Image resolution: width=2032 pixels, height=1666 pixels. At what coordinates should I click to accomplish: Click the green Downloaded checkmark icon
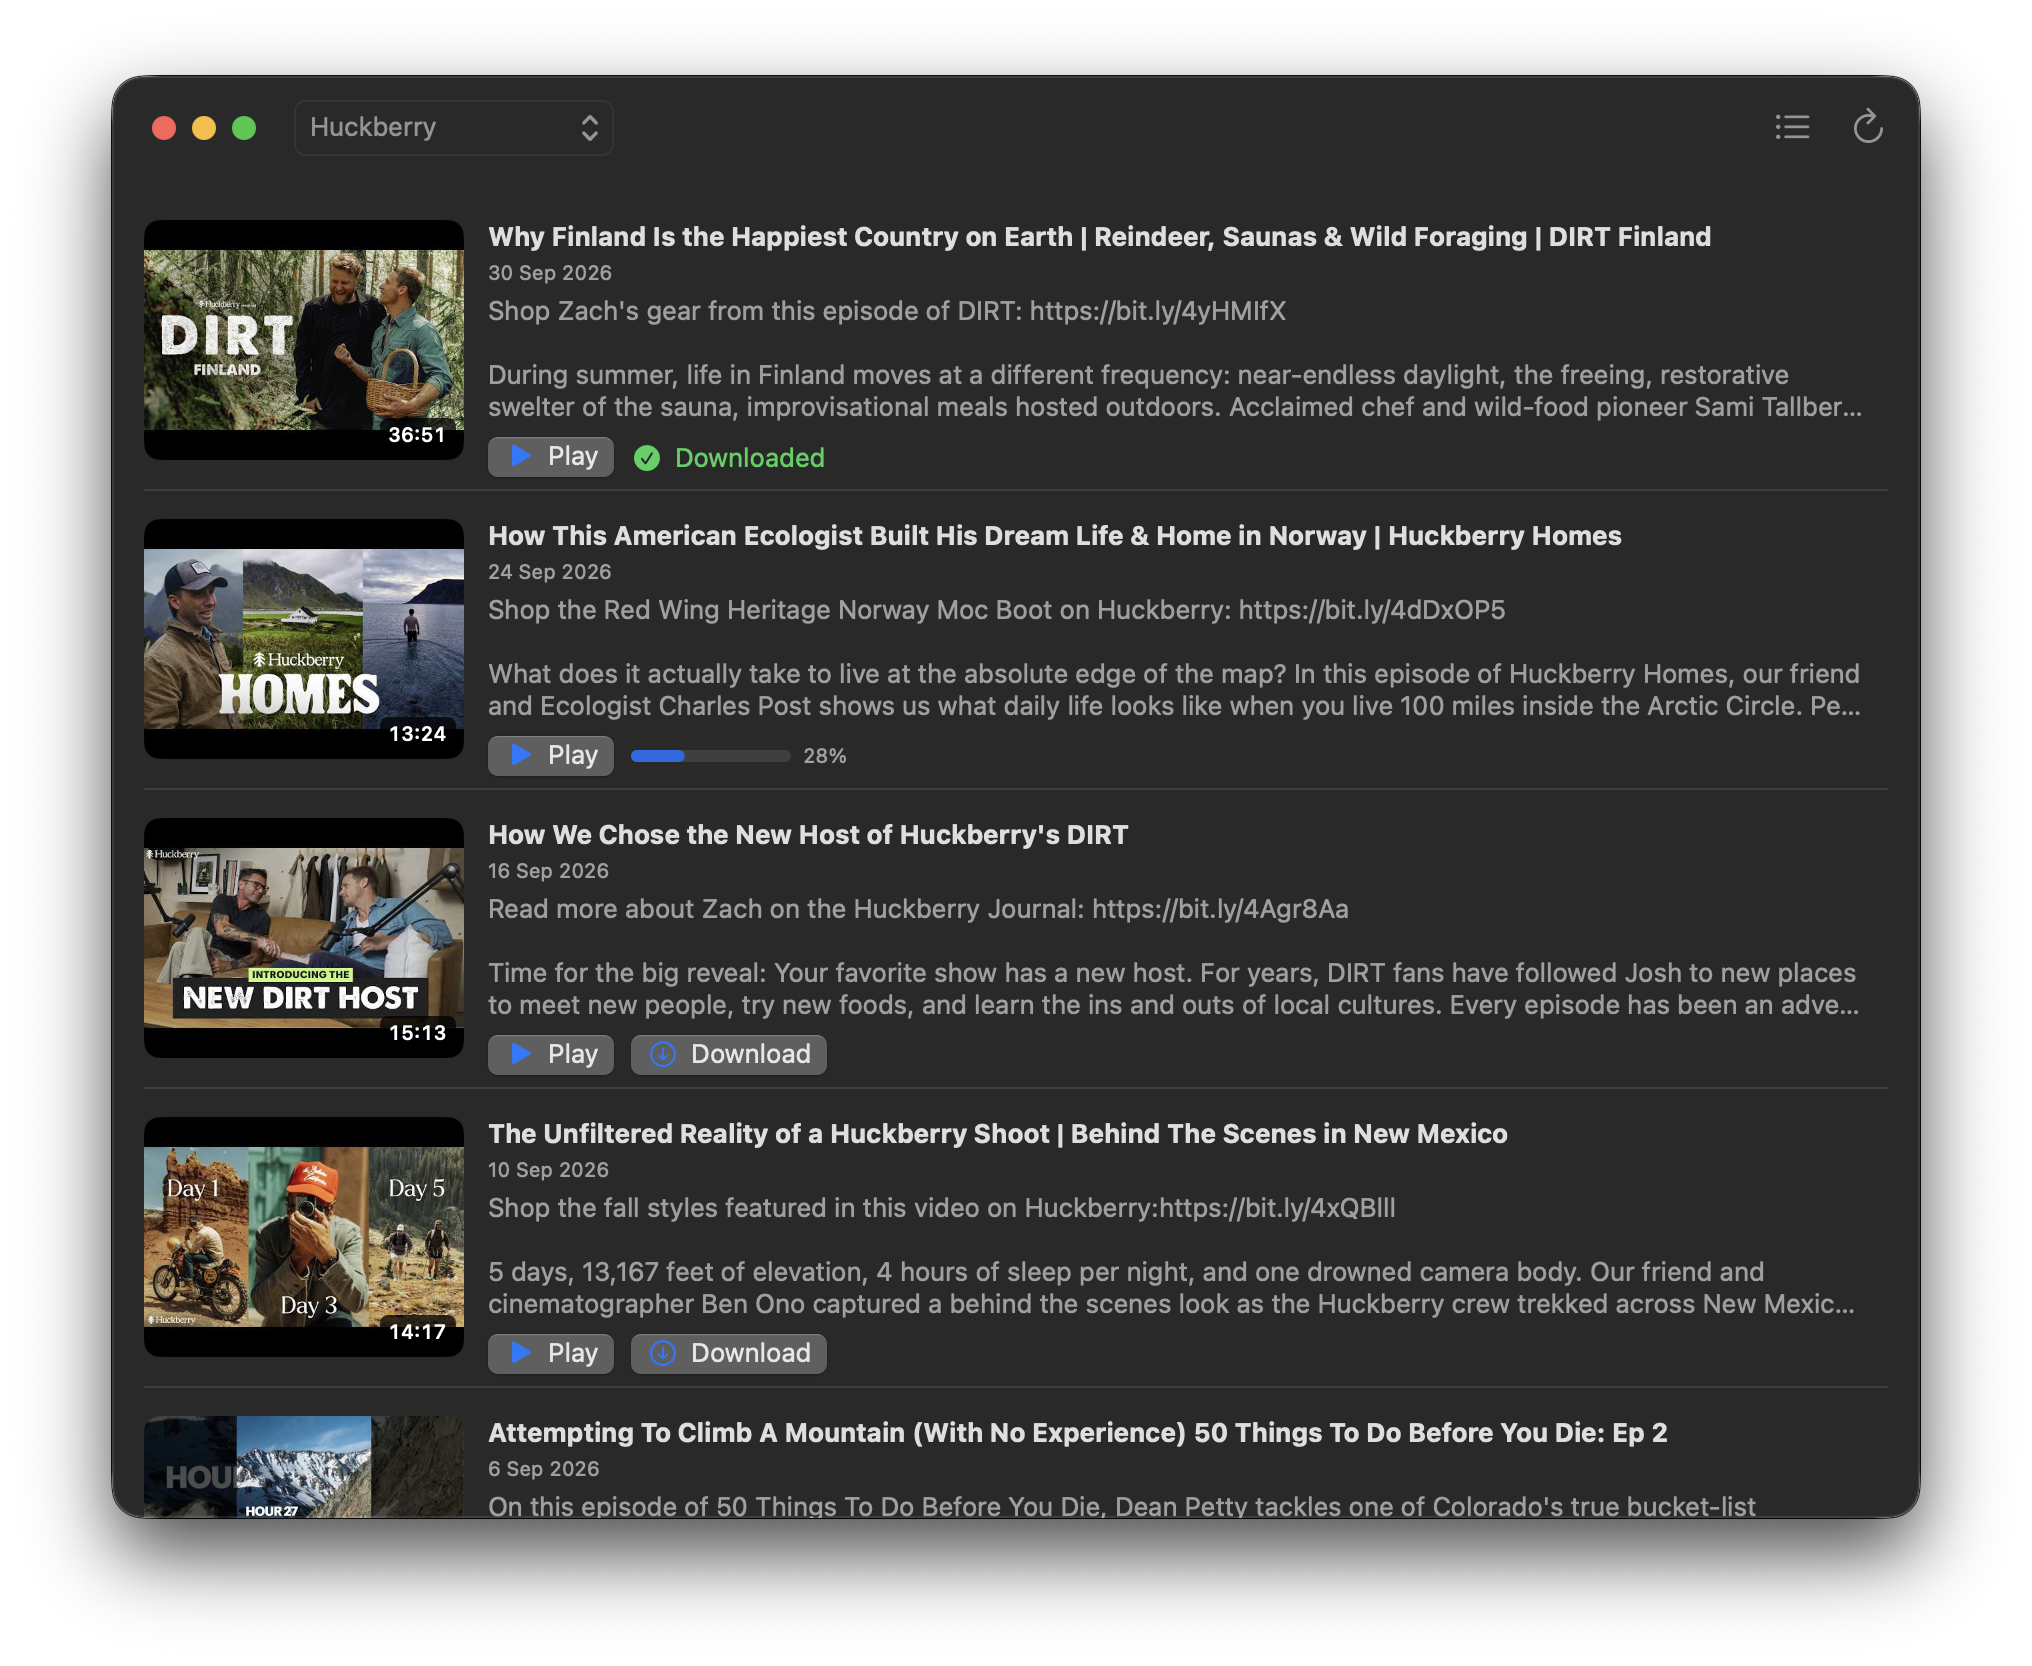click(647, 458)
